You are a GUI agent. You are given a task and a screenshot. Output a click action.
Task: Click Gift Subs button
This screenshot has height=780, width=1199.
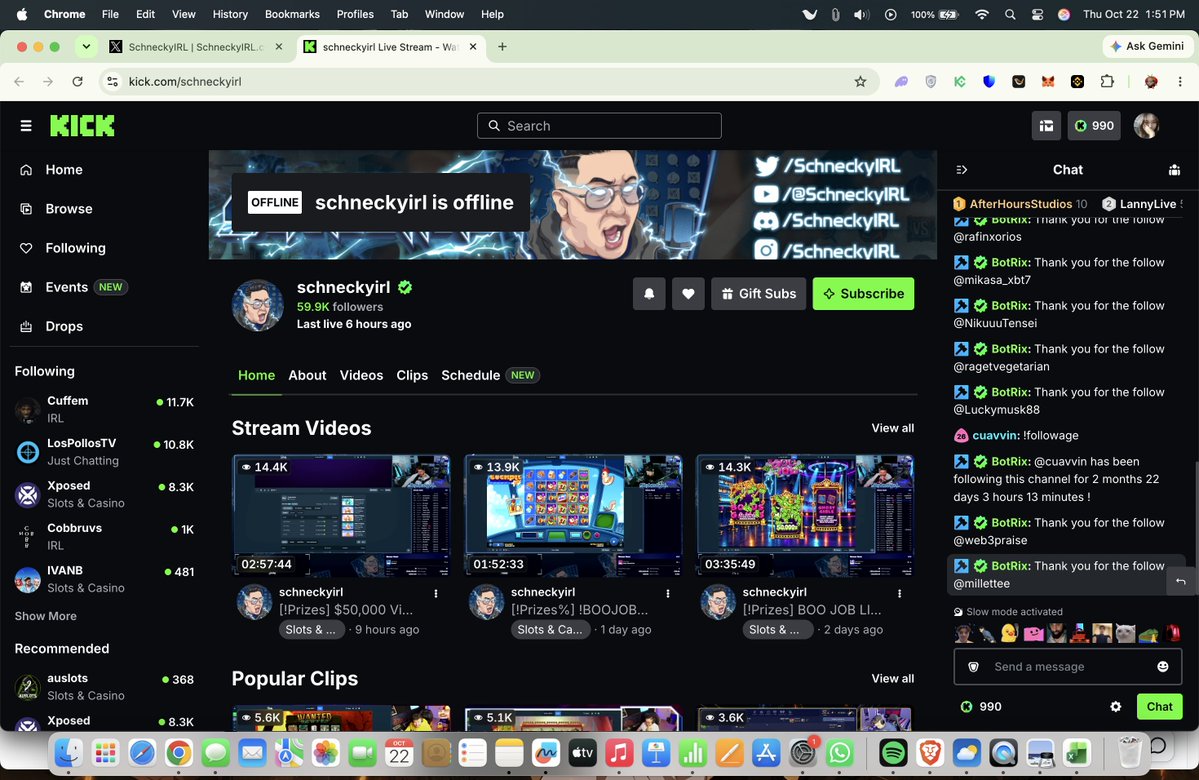(759, 294)
